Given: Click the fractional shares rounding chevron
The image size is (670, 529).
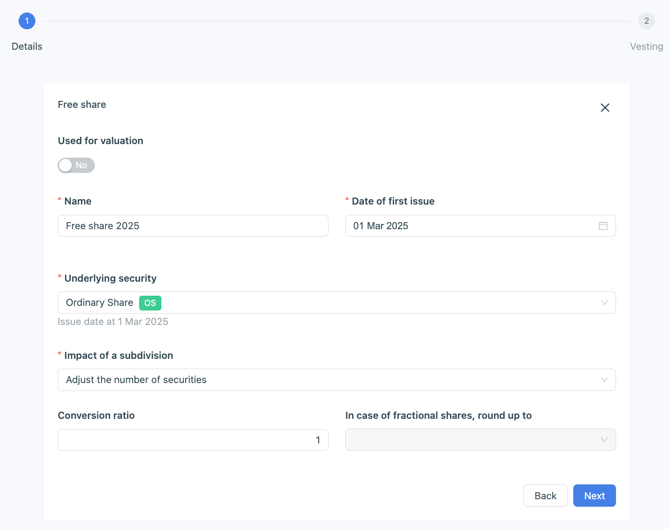Looking at the screenshot, I should point(604,440).
